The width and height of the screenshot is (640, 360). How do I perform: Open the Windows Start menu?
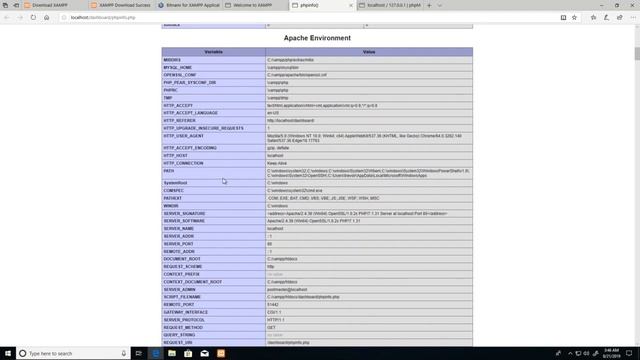[8, 353]
